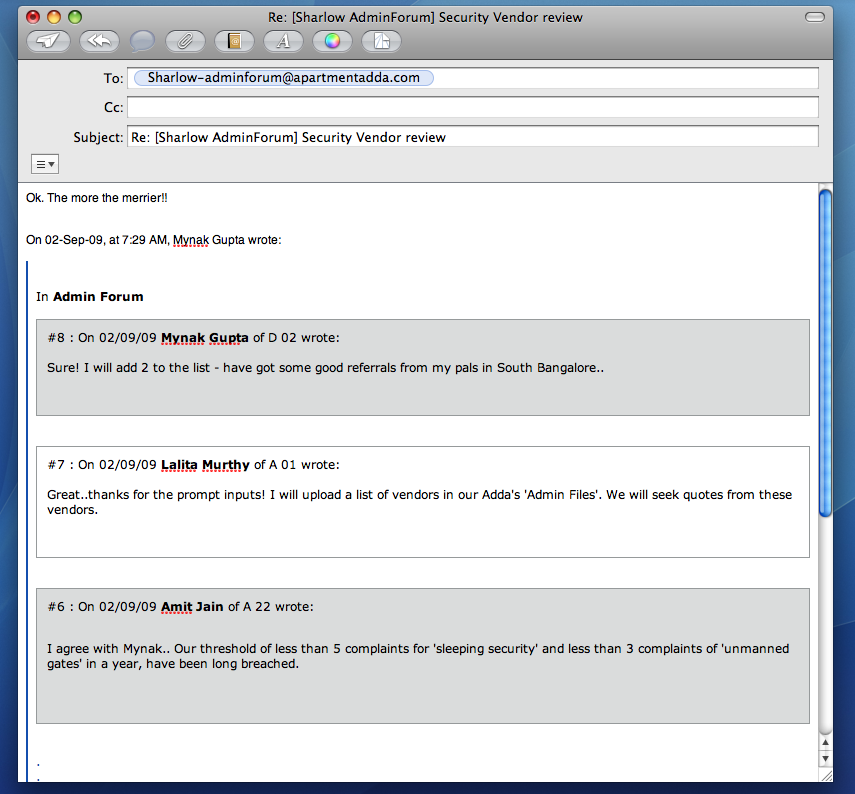Click the Reply All double-arrow toolbar button
The image size is (855, 794).
[99, 41]
